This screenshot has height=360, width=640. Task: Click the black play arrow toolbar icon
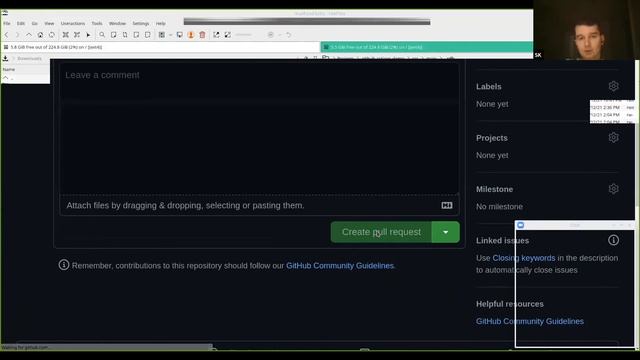tap(88, 35)
